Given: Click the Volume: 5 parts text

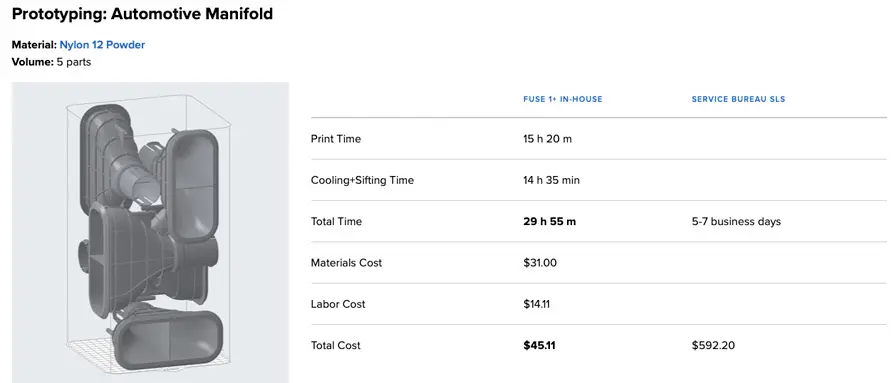Looking at the screenshot, I should tap(51, 62).
